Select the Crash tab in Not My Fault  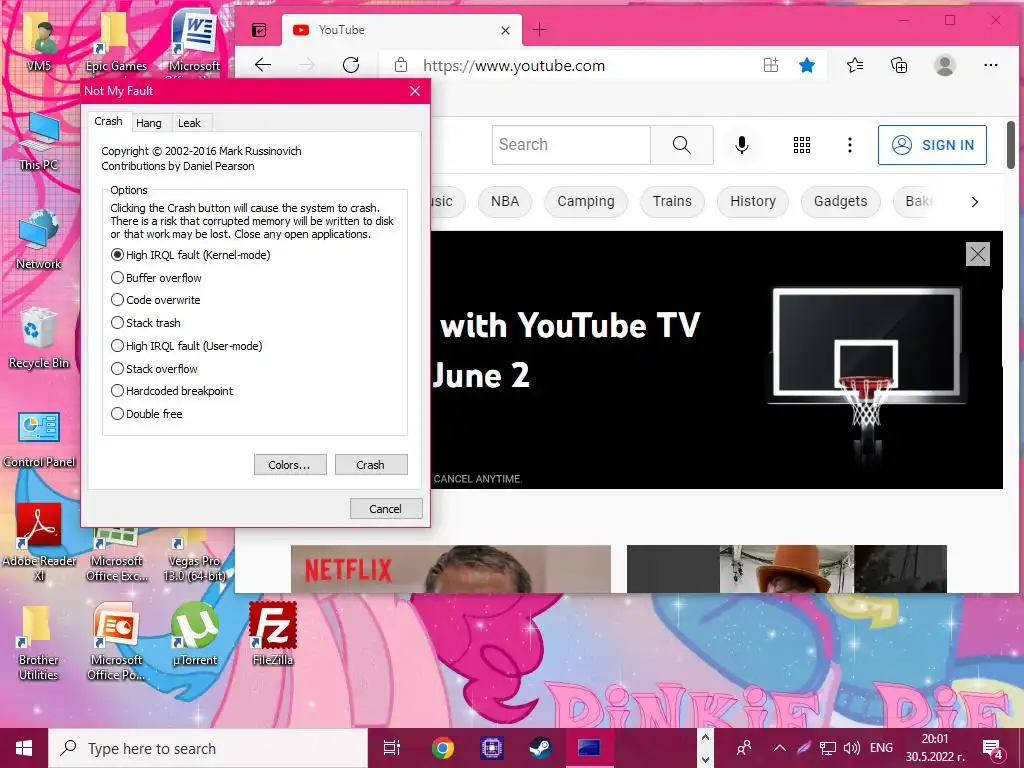coord(108,121)
